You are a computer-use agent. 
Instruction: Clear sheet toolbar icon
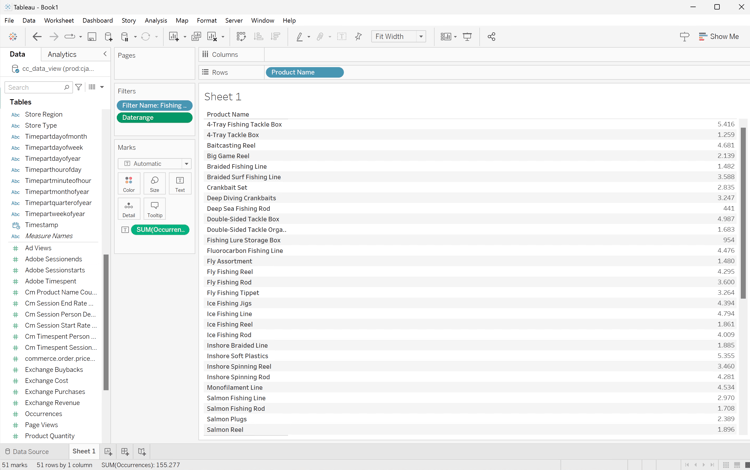[212, 37]
